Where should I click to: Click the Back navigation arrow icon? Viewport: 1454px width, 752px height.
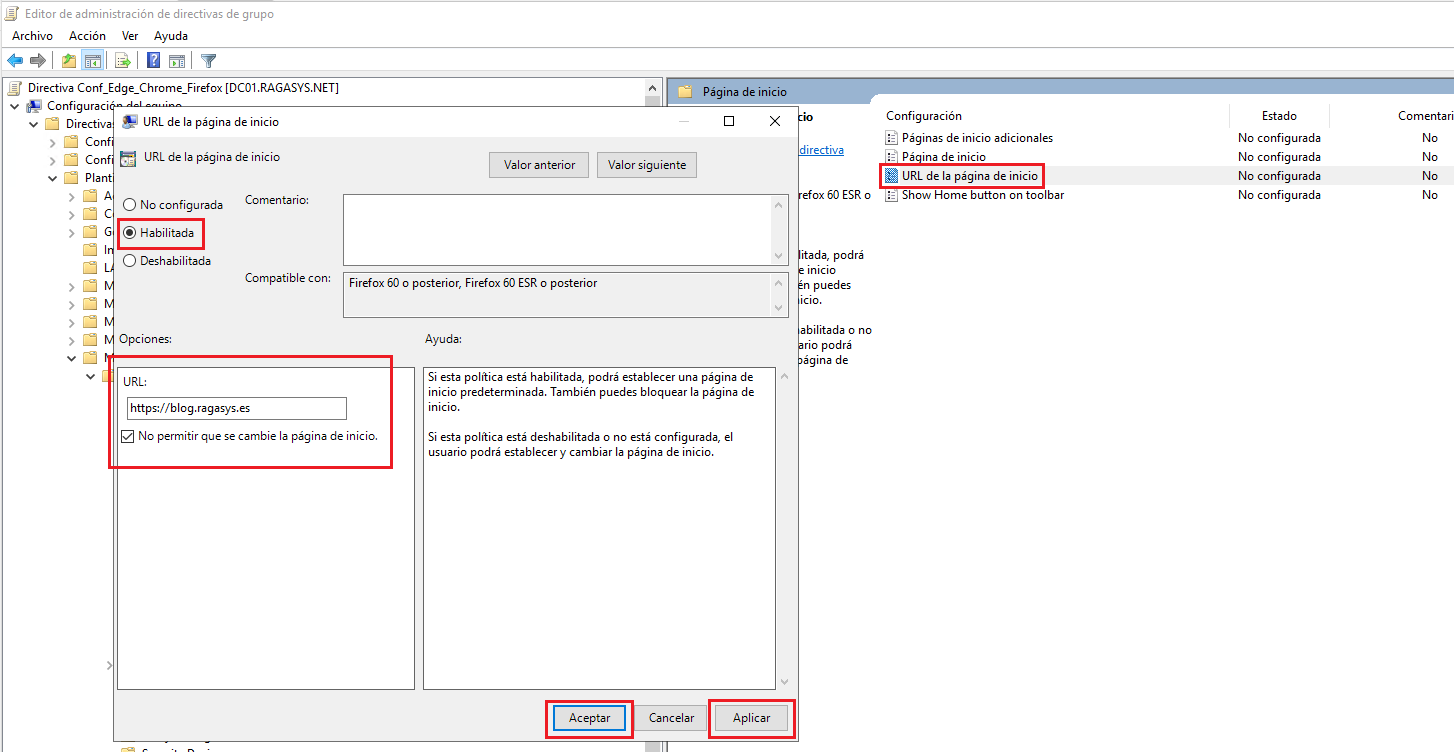tap(15, 60)
